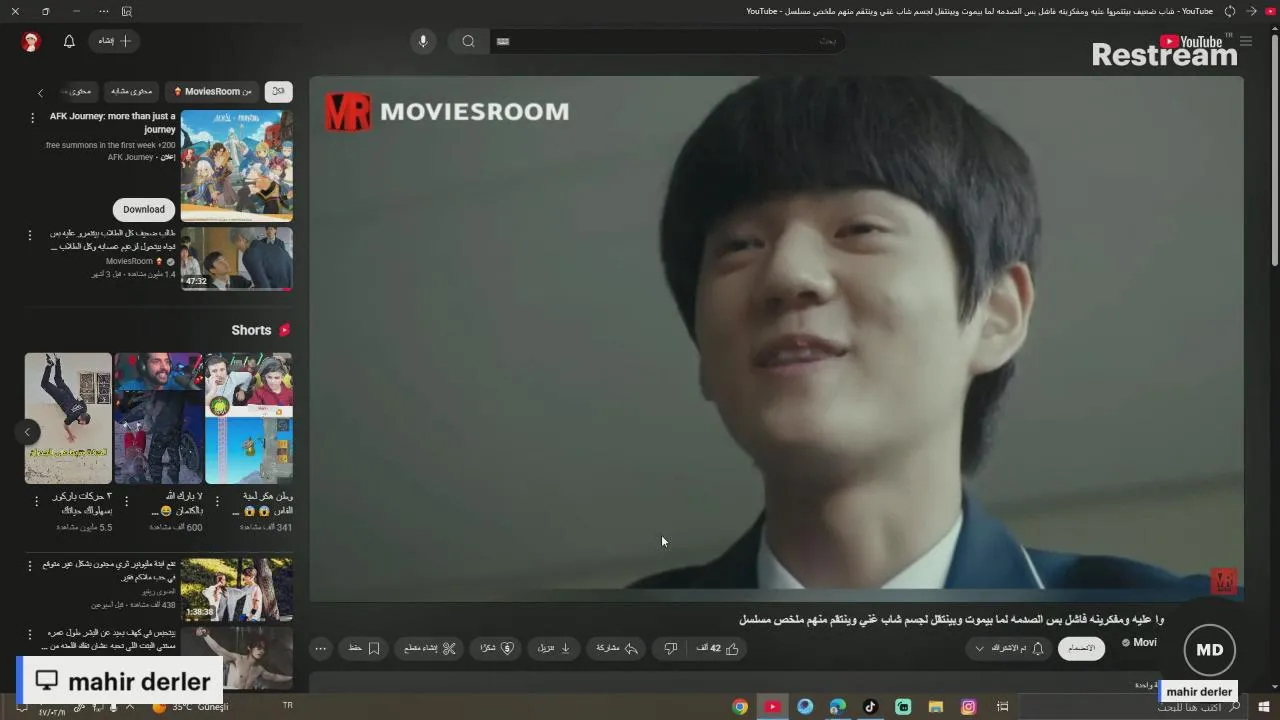Screen dimensions: 1280x720
Task: Click the MoviesRoom watermark in video corner
Action: point(1224,581)
